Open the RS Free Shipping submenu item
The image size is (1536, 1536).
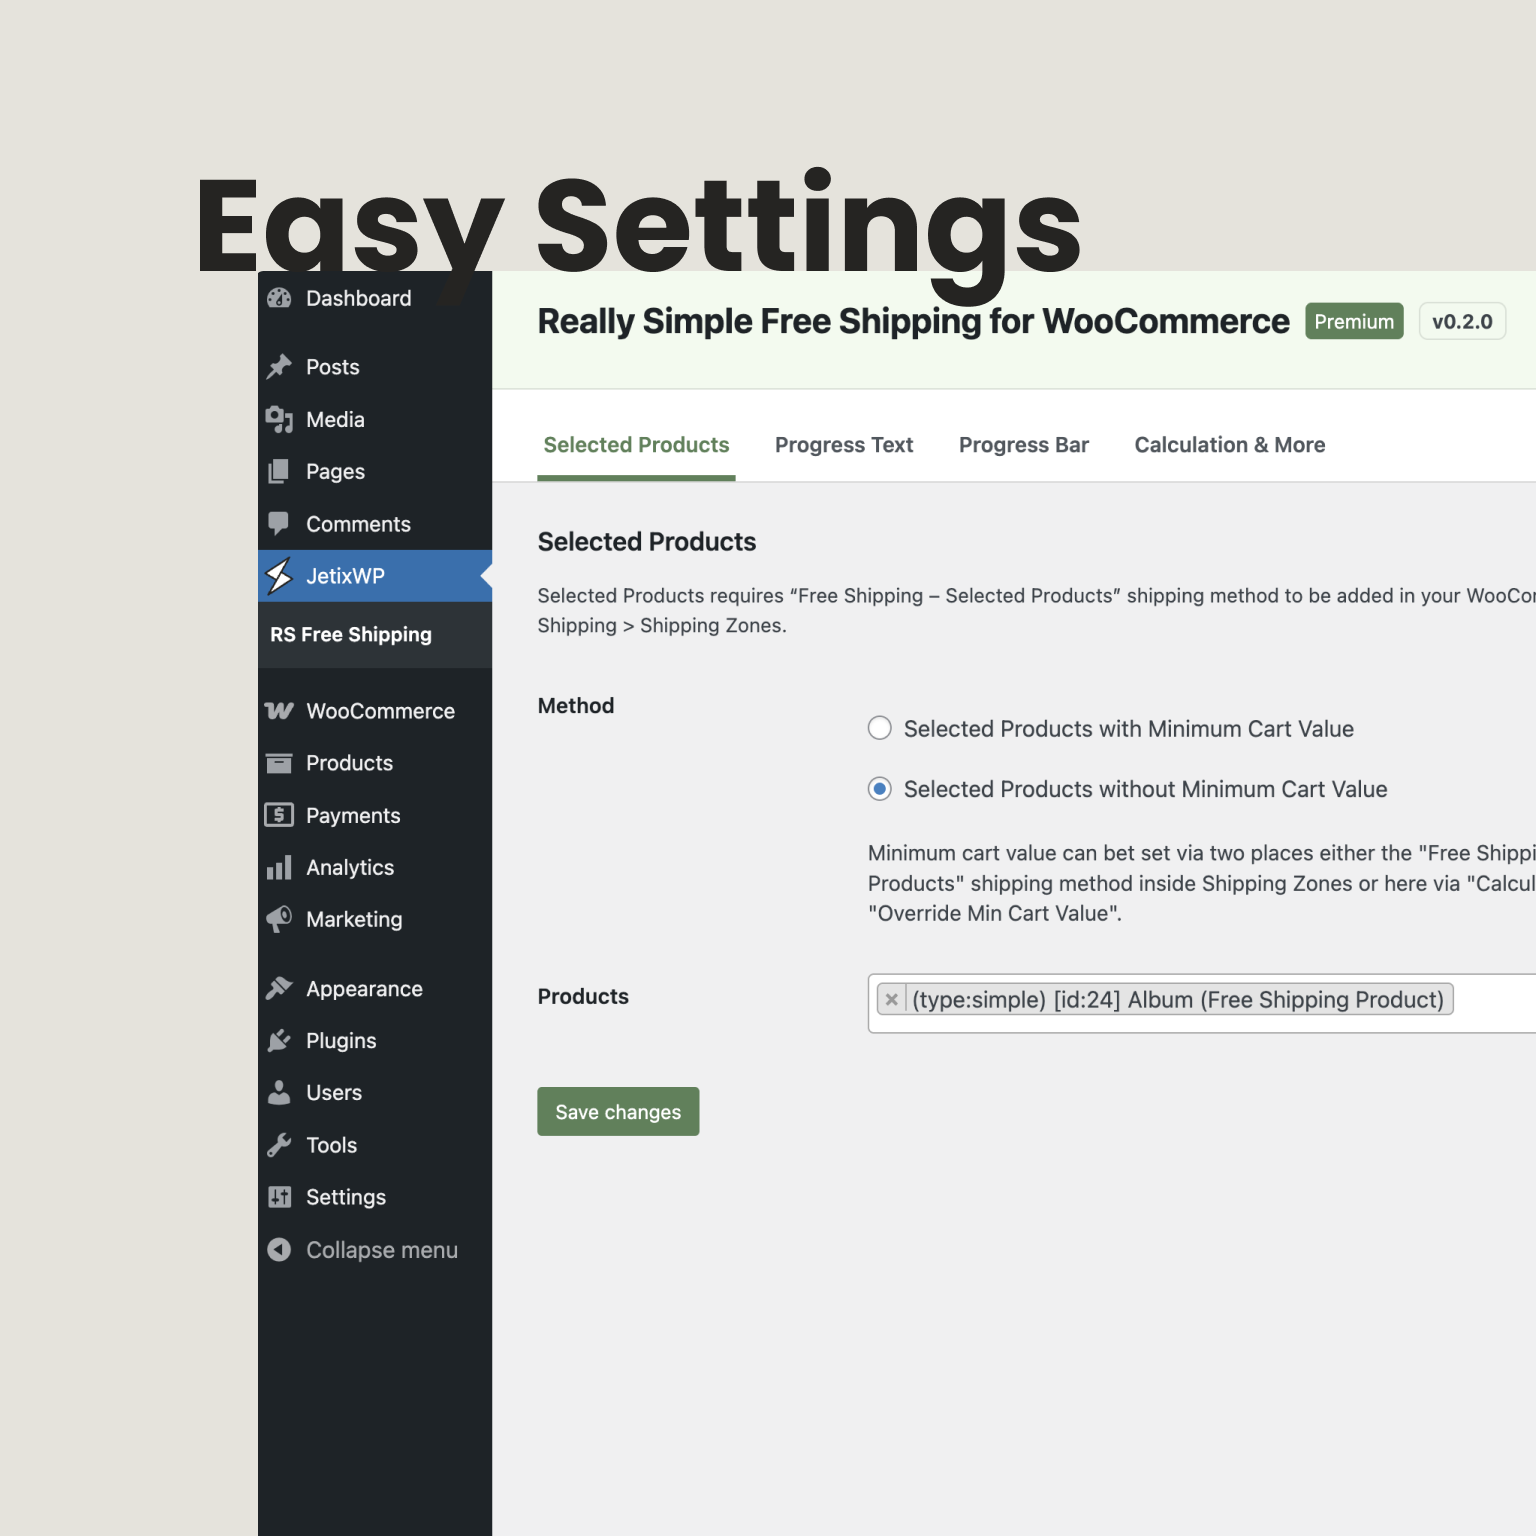351,634
